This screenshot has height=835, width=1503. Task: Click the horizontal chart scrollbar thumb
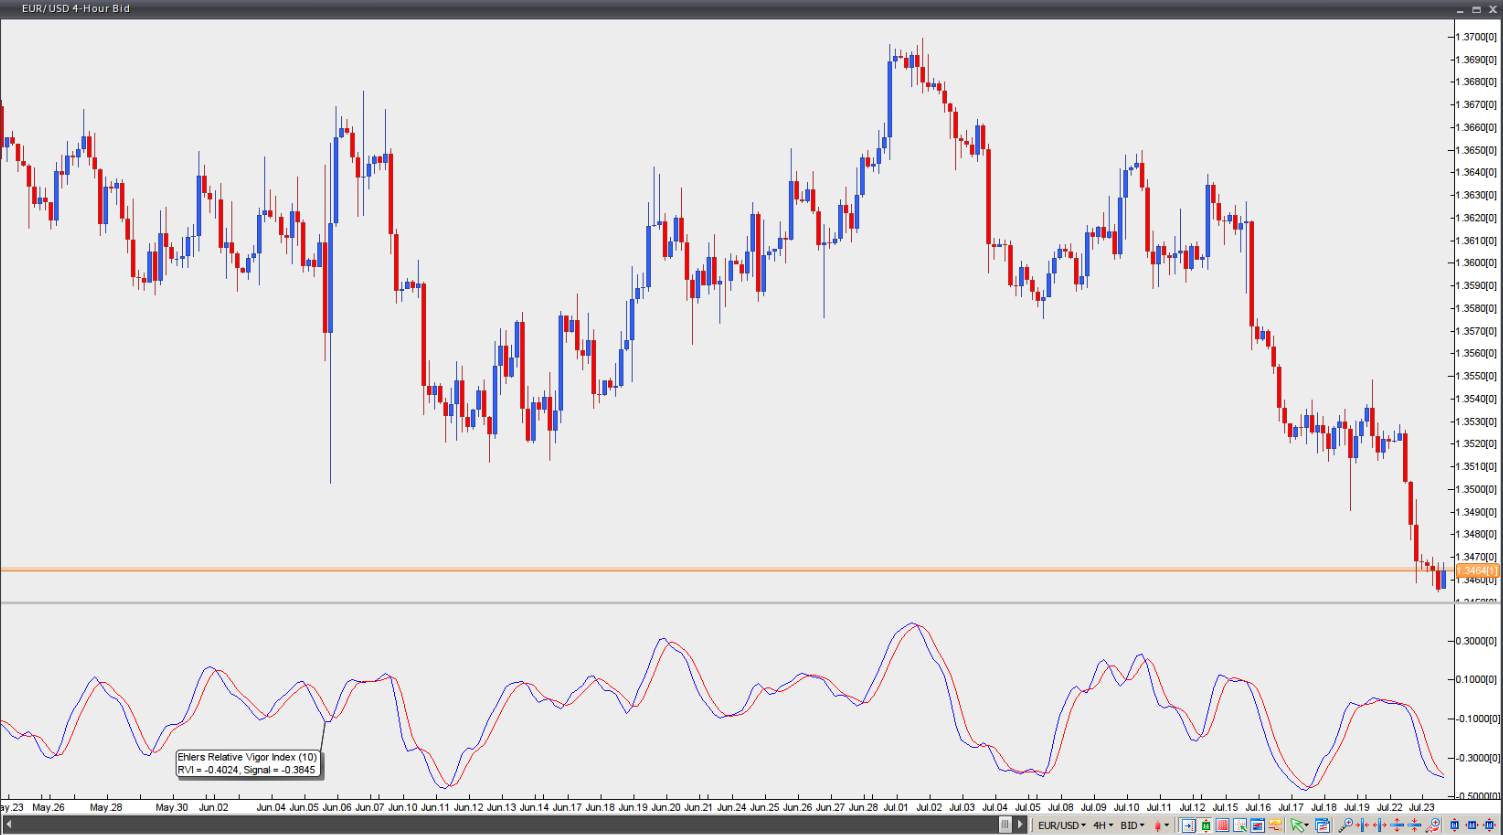coord(1004,825)
